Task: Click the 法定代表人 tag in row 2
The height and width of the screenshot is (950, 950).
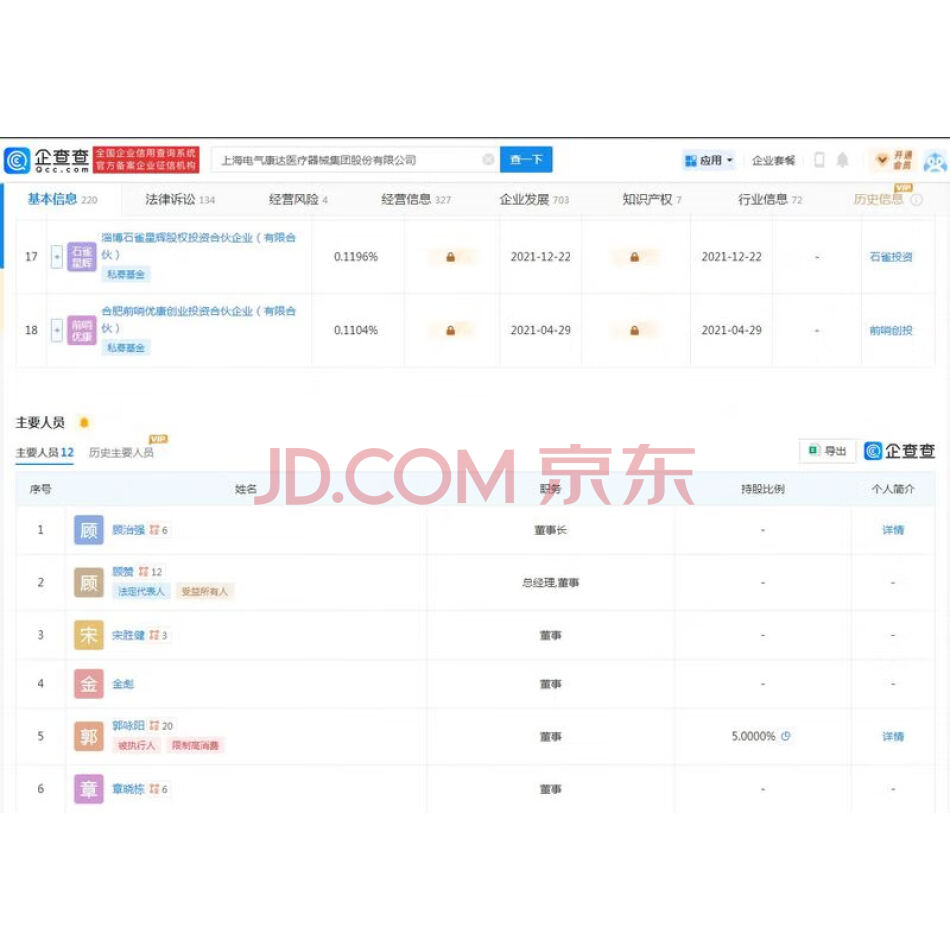Action: (141, 591)
